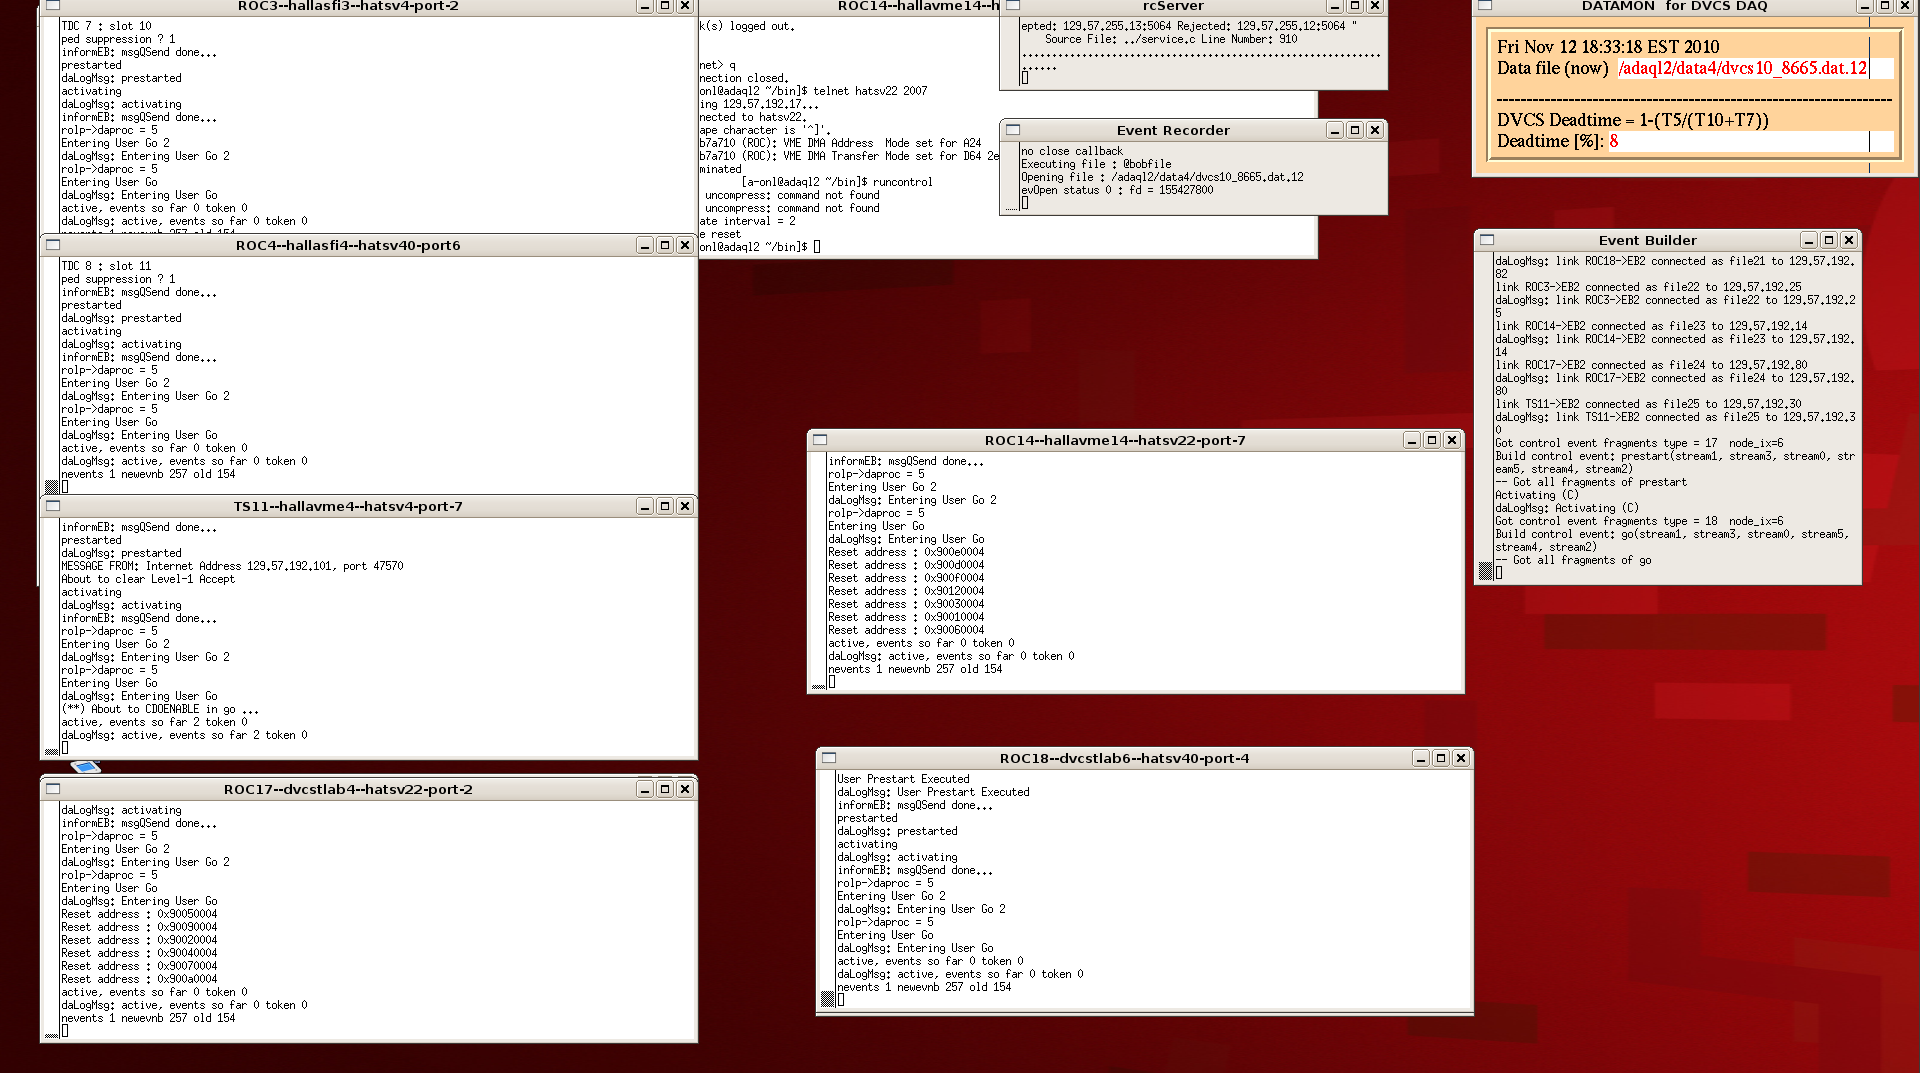Close the Event Builder window

tap(1849, 240)
